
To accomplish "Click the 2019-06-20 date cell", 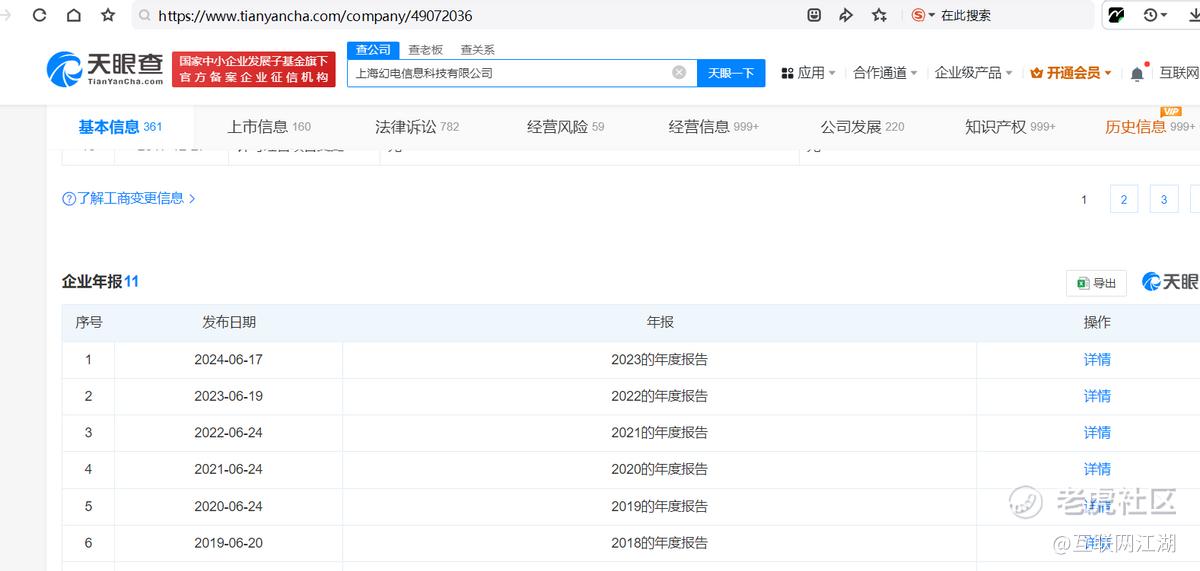I will tap(229, 543).
